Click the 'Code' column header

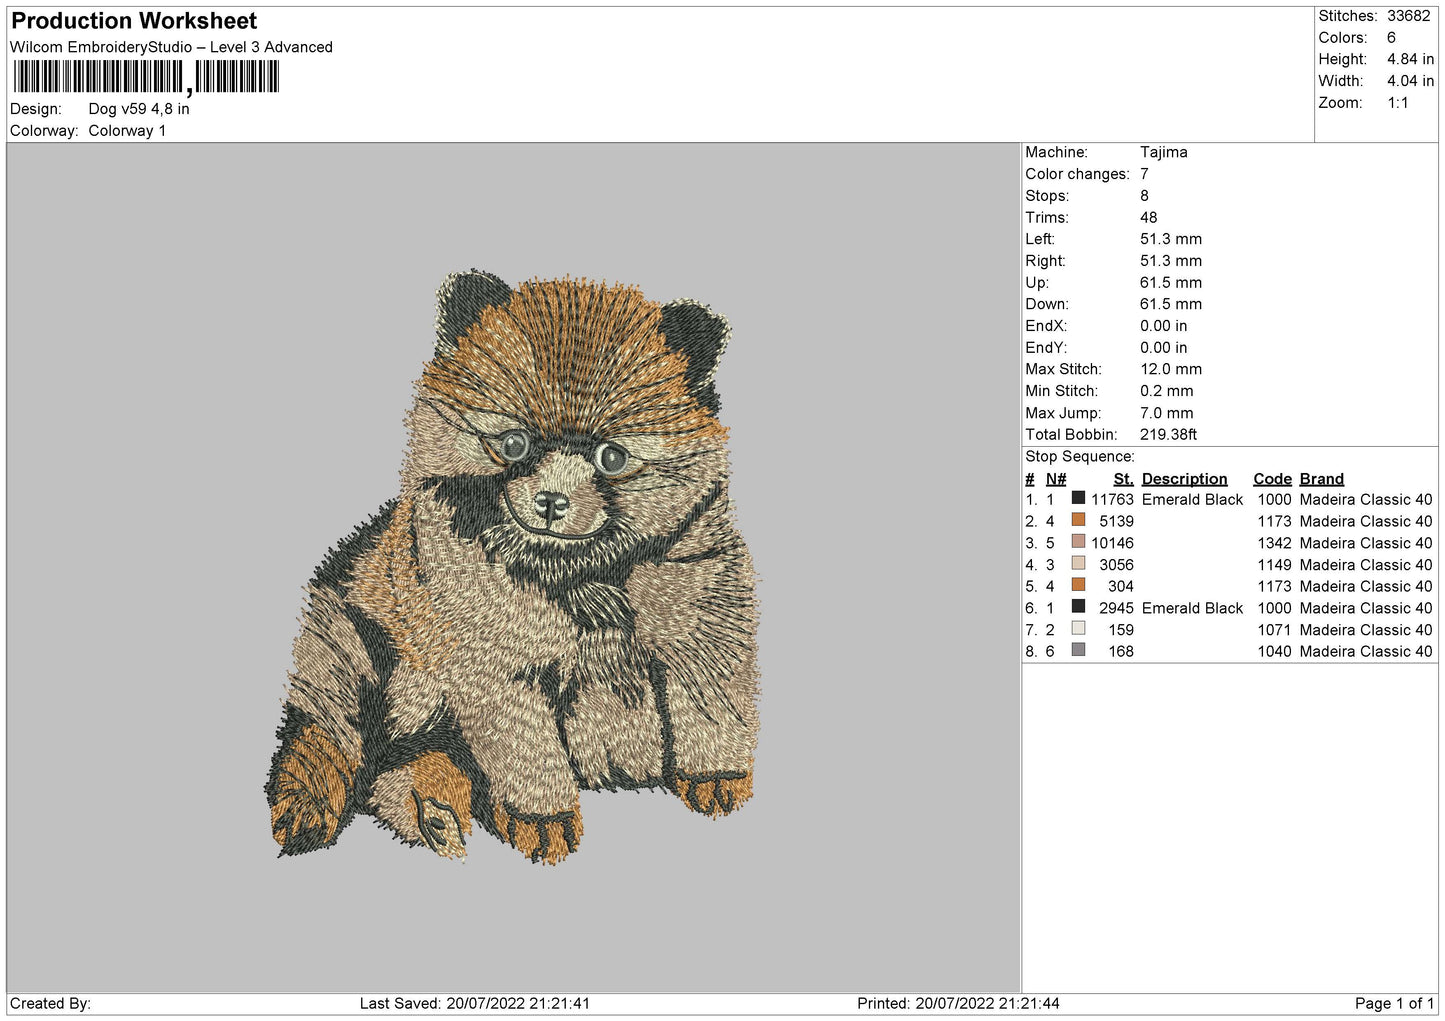tap(1272, 479)
